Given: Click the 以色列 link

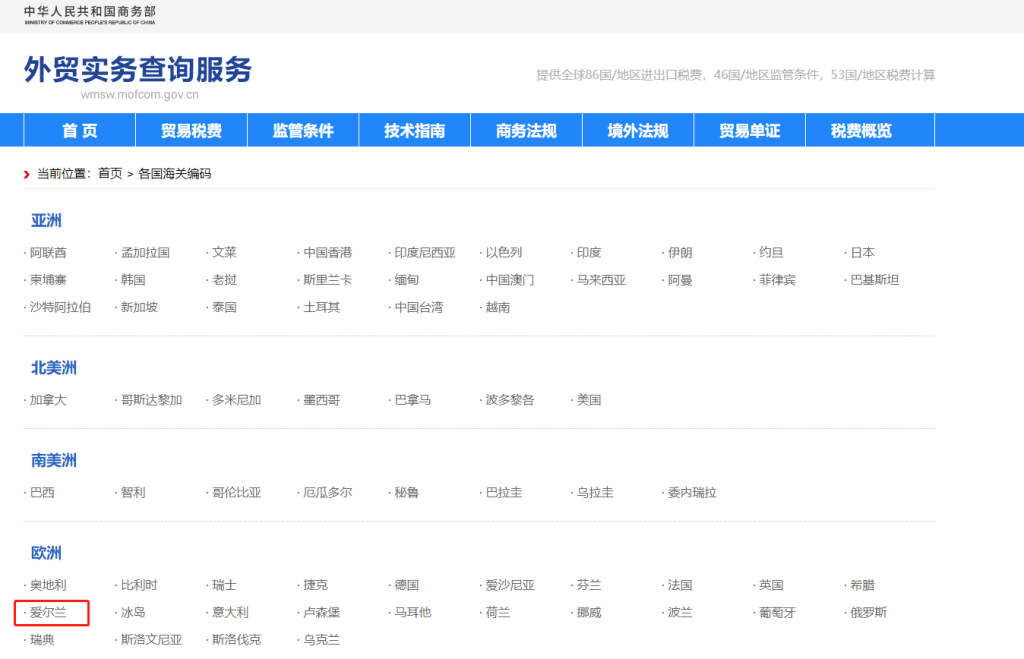Looking at the screenshot, I should click(504, 253).
